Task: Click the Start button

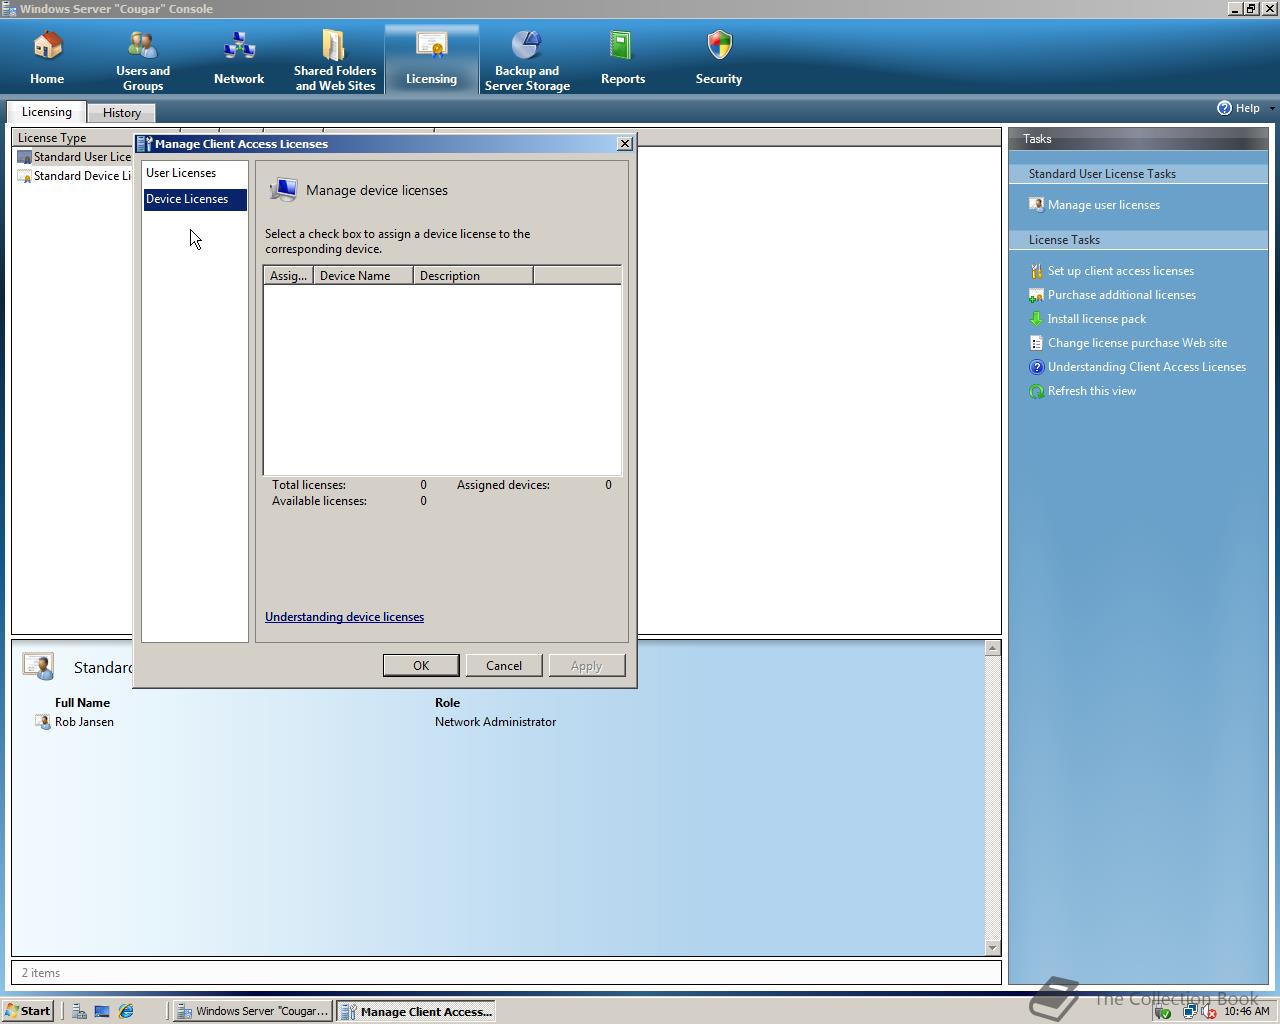Action: tap(27, 1011)
